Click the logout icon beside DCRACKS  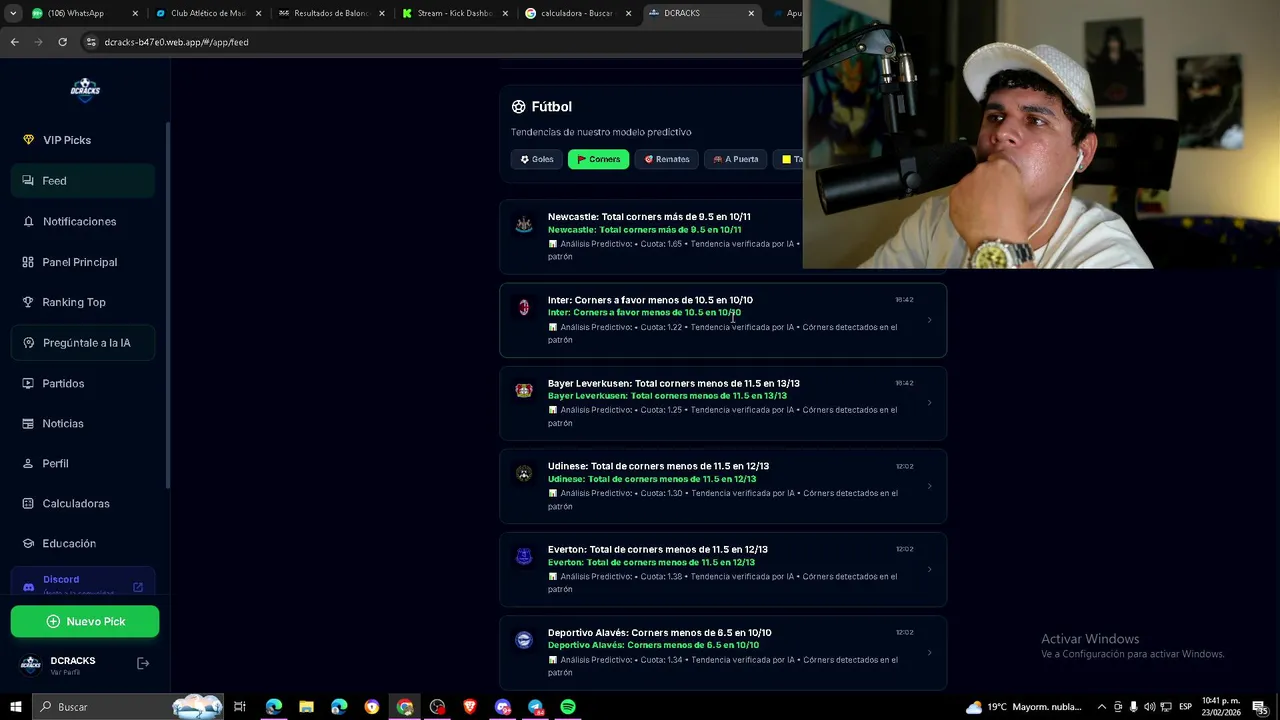tap(143, 663)
